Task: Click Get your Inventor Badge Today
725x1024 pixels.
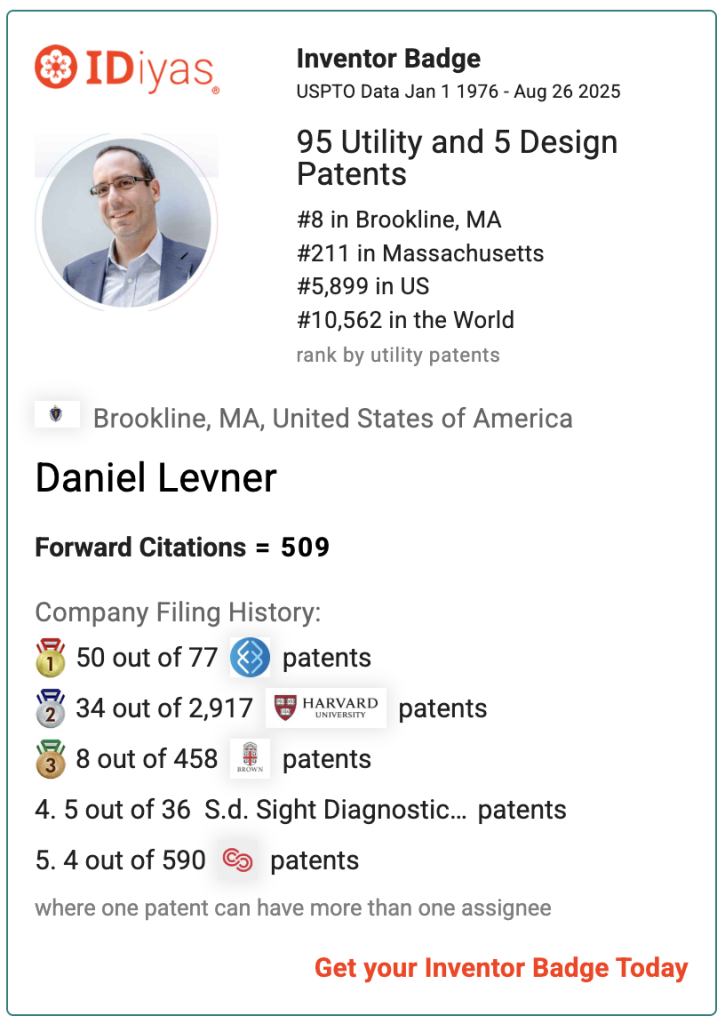Action: [501, 968]
